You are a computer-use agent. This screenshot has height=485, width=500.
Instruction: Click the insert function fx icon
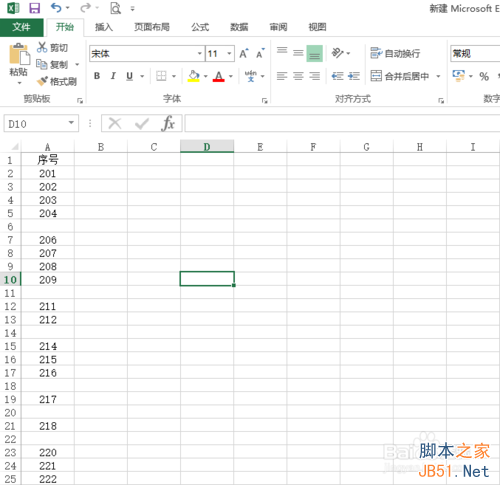coord(168,124)
